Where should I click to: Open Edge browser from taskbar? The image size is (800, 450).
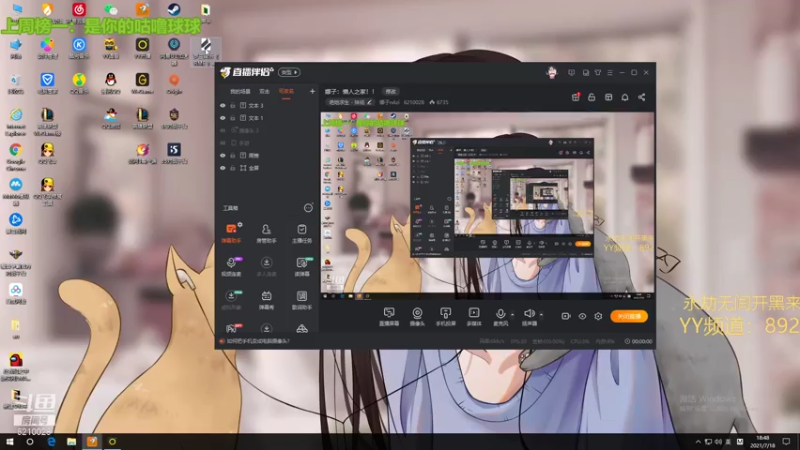[x=52, y=442]
